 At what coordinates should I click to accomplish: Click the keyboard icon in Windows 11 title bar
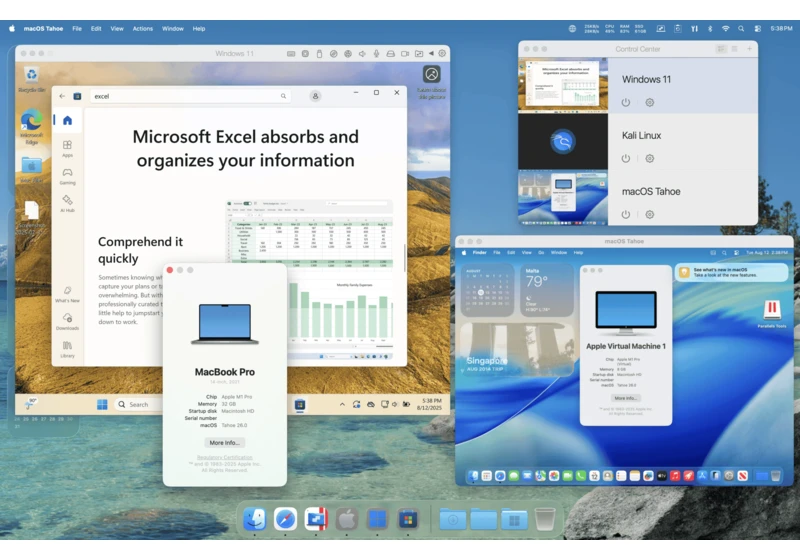[x=291, y=54]
